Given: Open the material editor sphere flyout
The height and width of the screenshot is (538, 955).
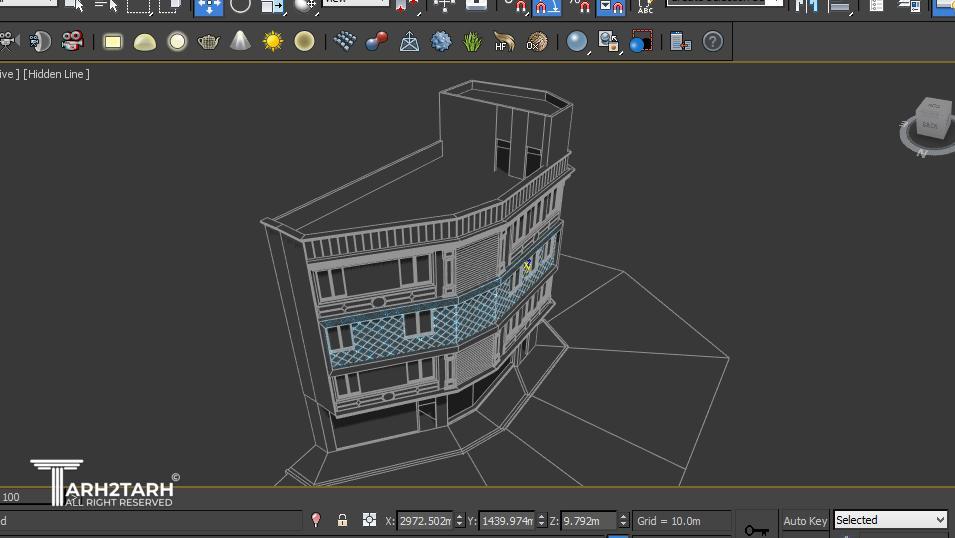Looking at the screenshot, I should [577, 41].
